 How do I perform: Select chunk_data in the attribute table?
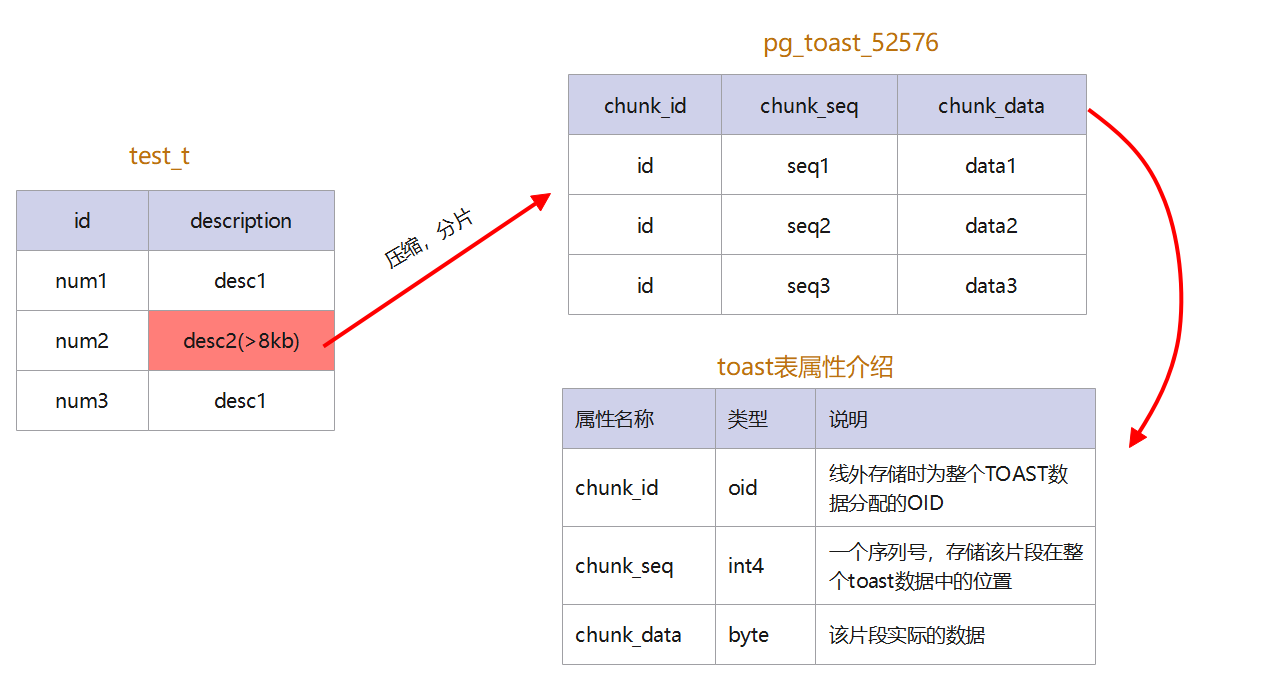tap(639, 635)
